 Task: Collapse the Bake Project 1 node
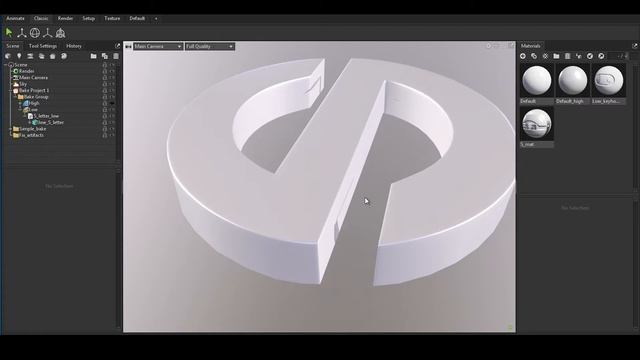[11, 91]
